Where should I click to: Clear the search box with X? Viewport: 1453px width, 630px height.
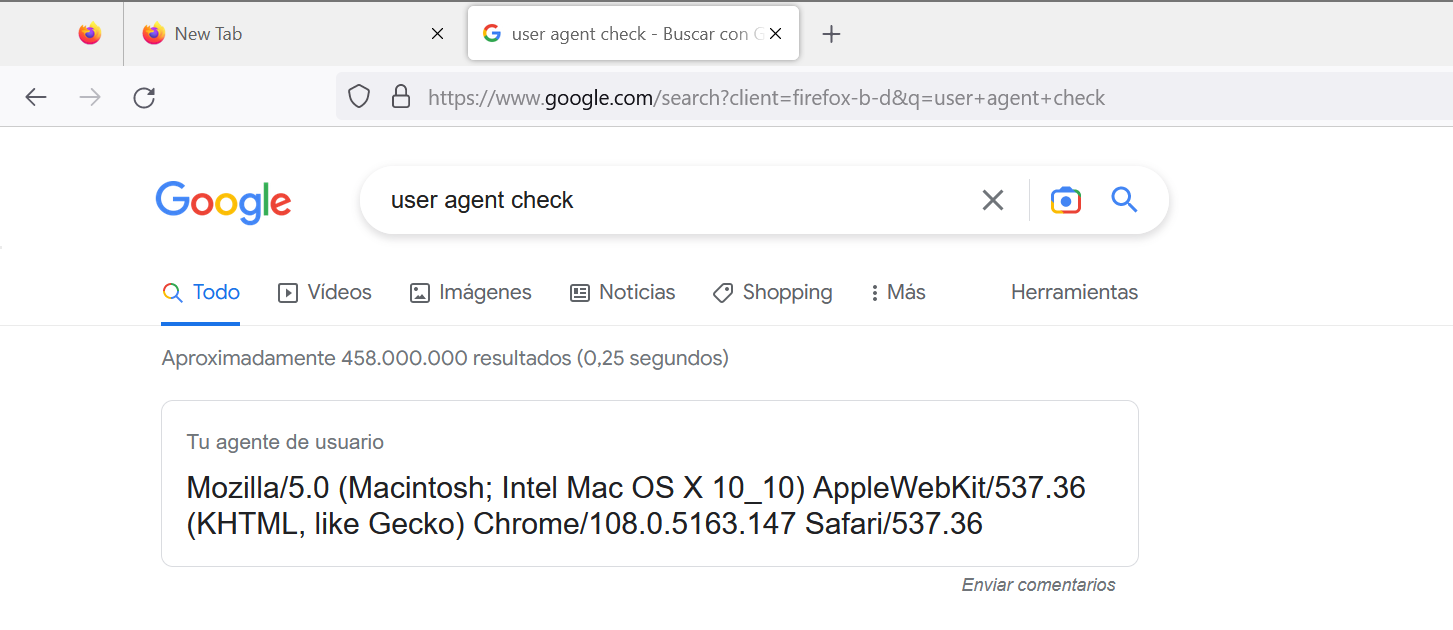[x=992, y=200]
